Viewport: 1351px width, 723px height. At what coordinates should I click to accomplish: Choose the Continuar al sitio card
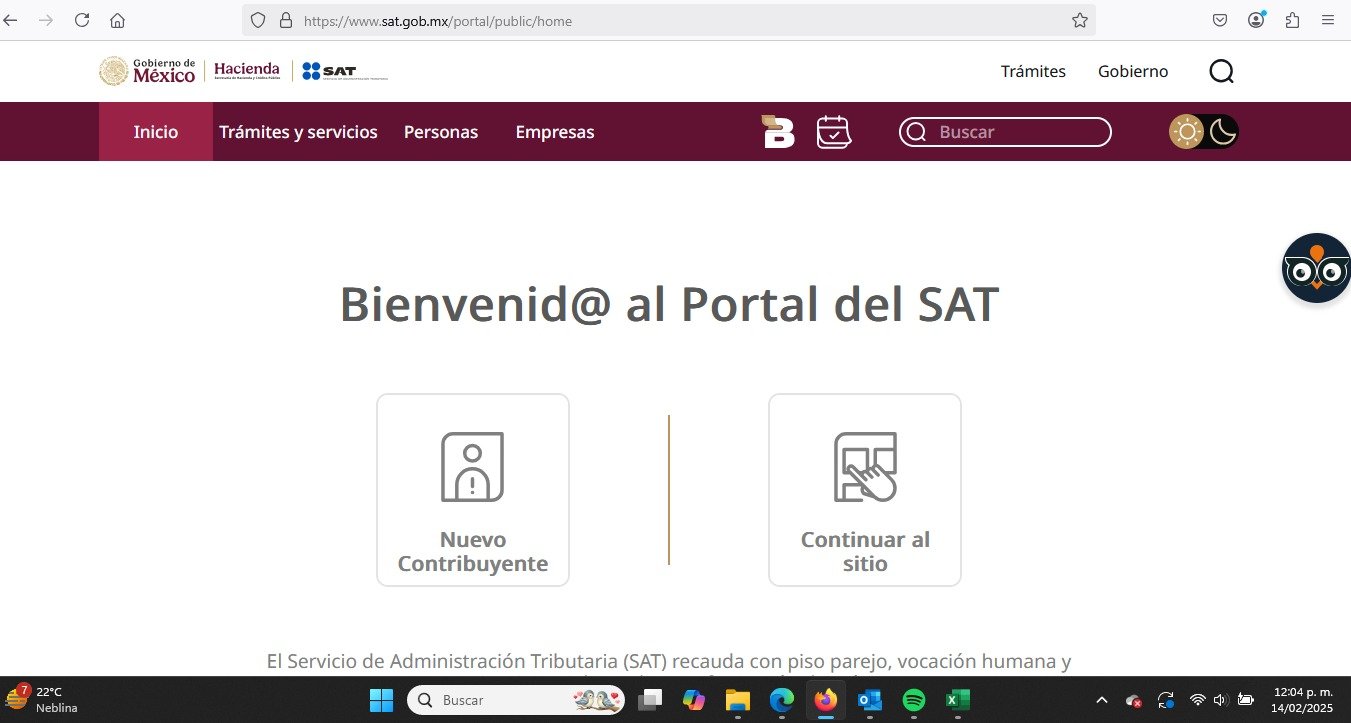click(x=865, y=490)
